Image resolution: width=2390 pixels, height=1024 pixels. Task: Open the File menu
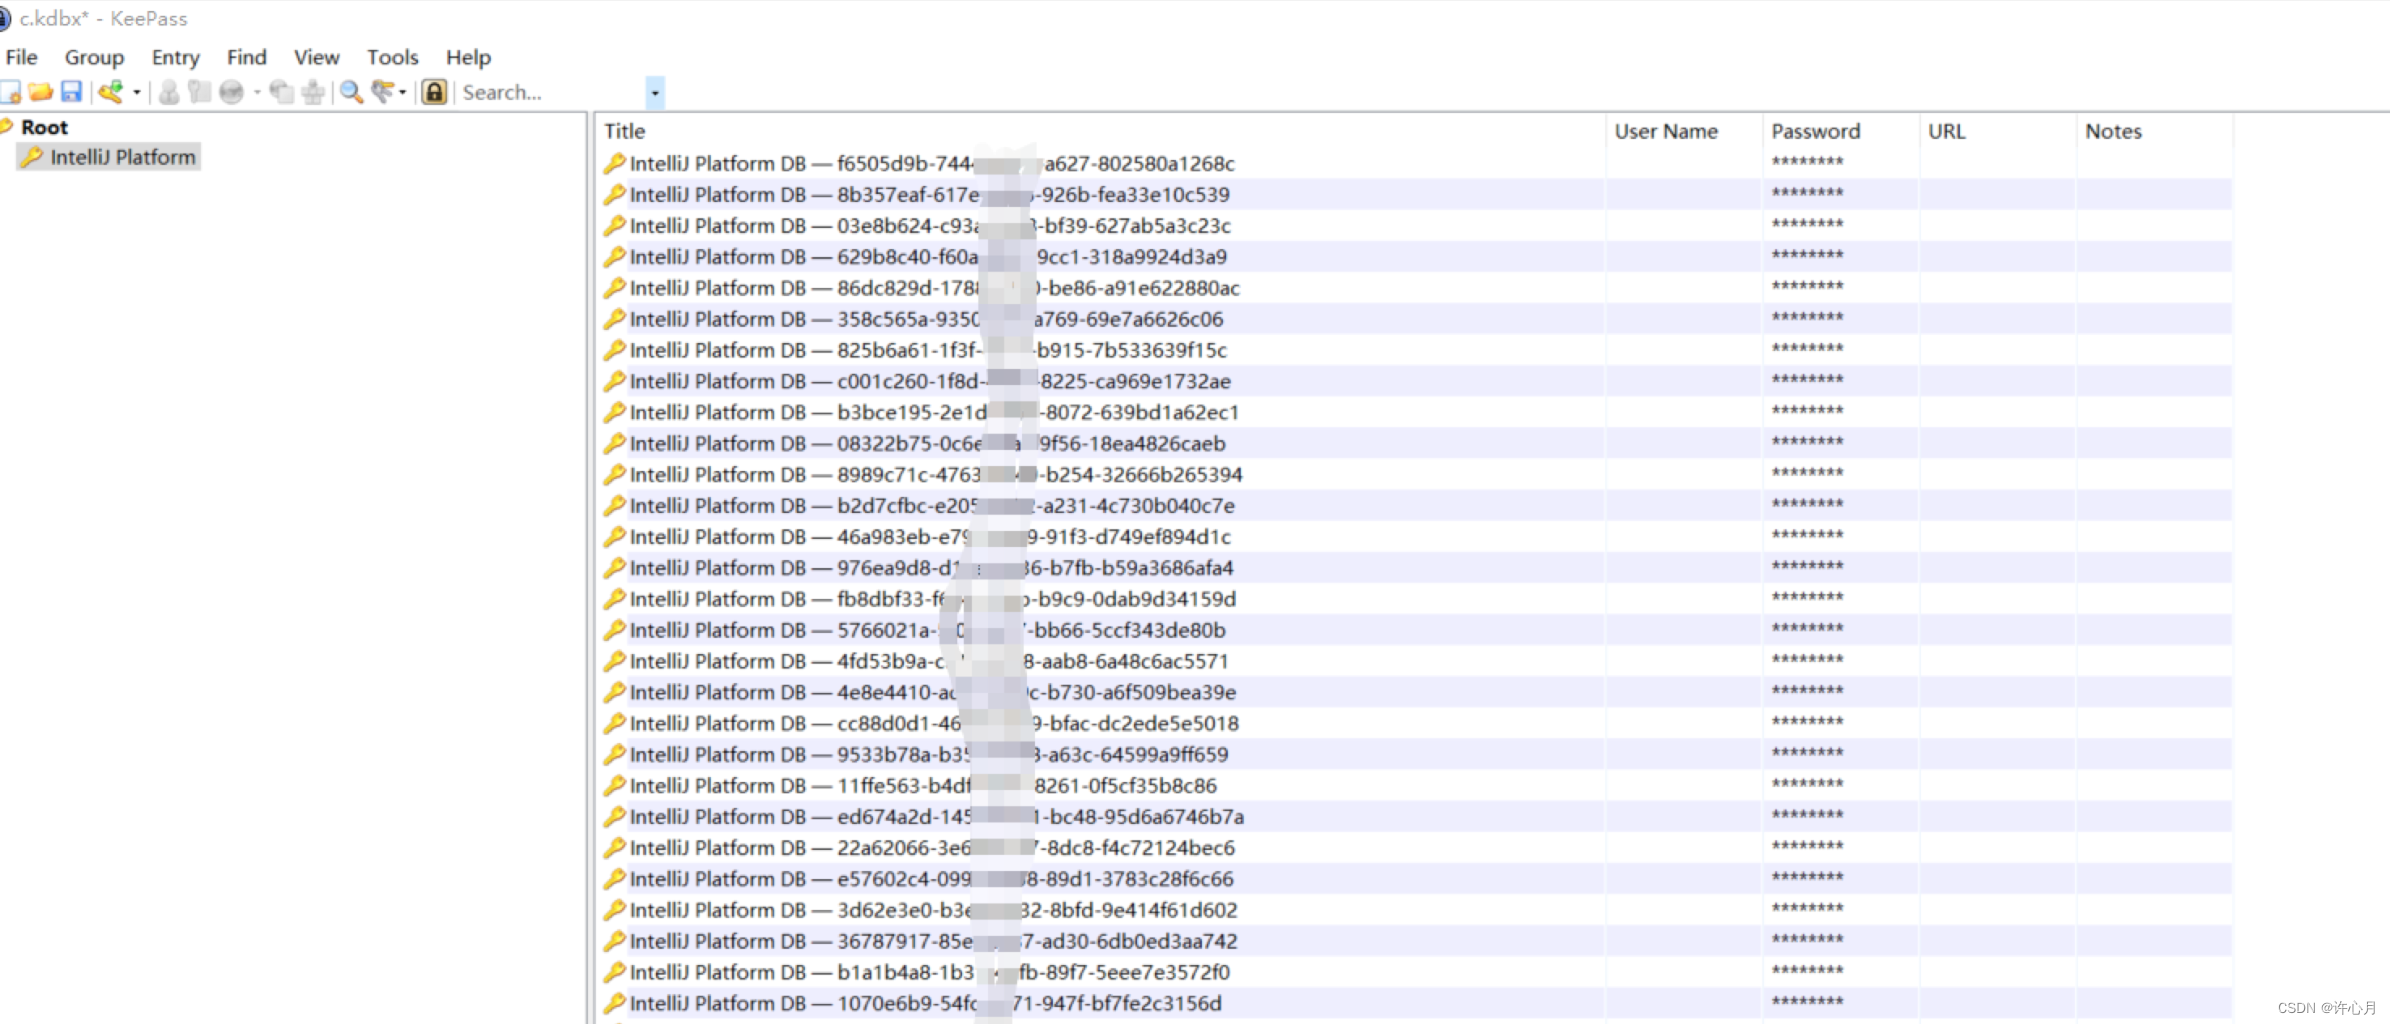coord(21,57)
